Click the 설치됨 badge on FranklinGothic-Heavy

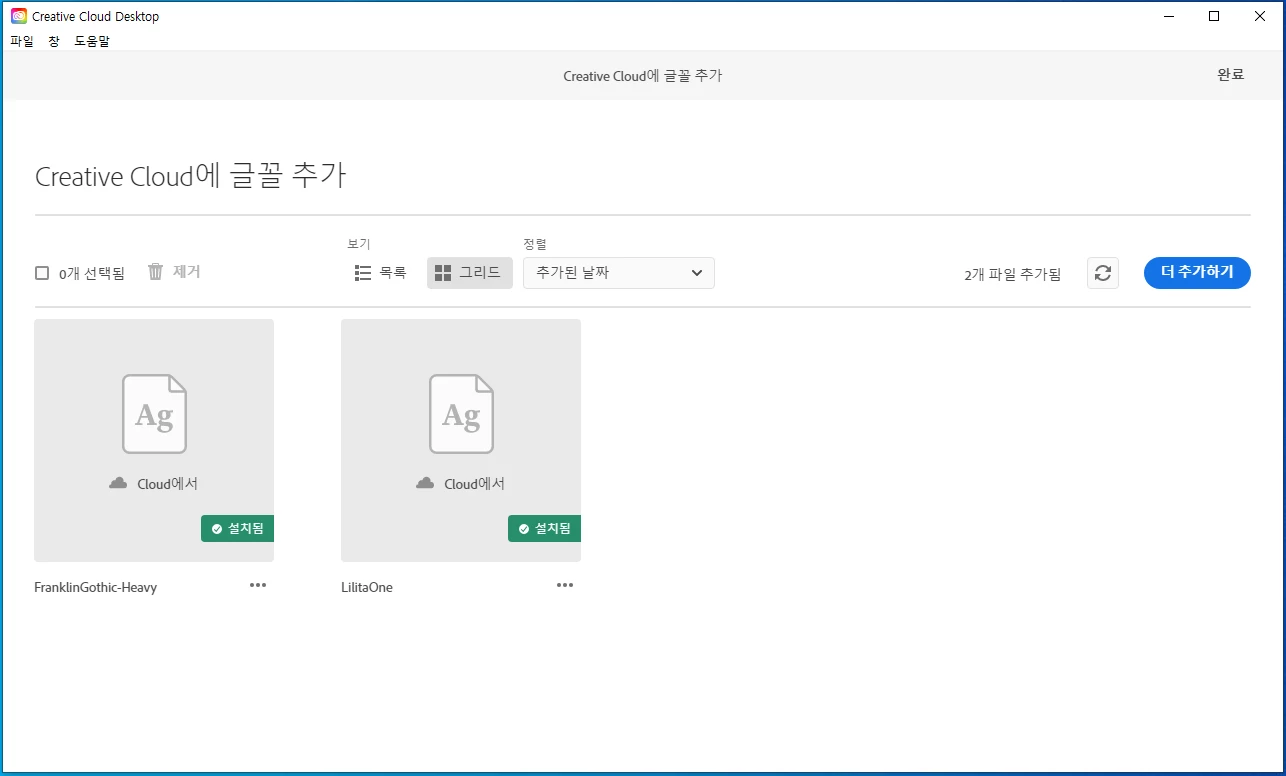point(237,528)
